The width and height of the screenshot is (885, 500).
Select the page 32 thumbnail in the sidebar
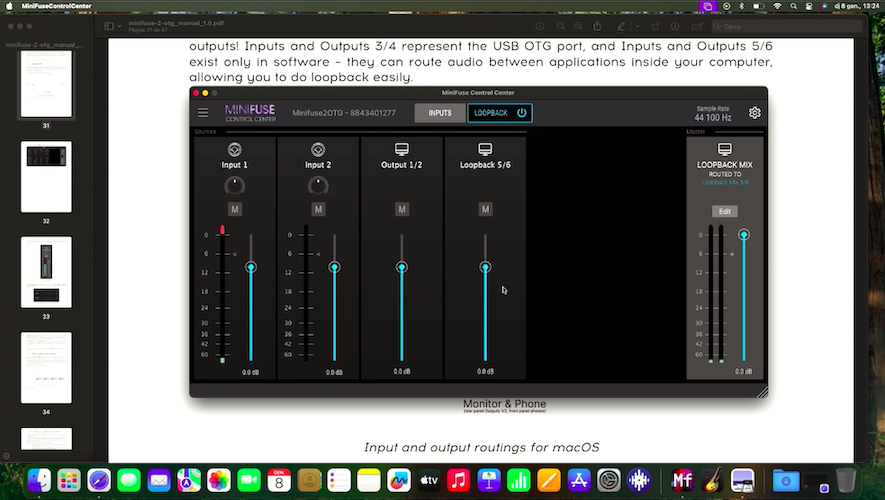point(46,176)
